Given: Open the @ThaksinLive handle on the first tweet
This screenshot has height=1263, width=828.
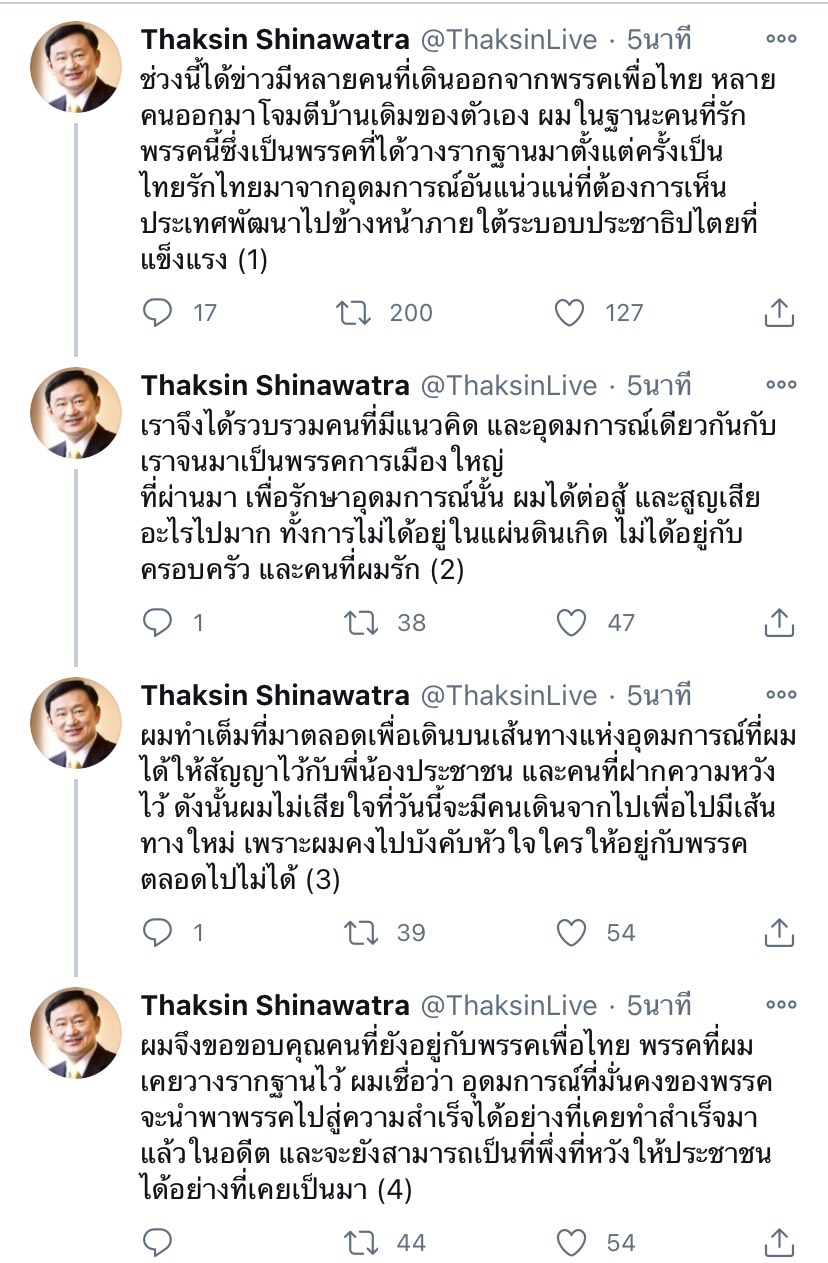Looking at the screenshot, I should pos(507,40).
